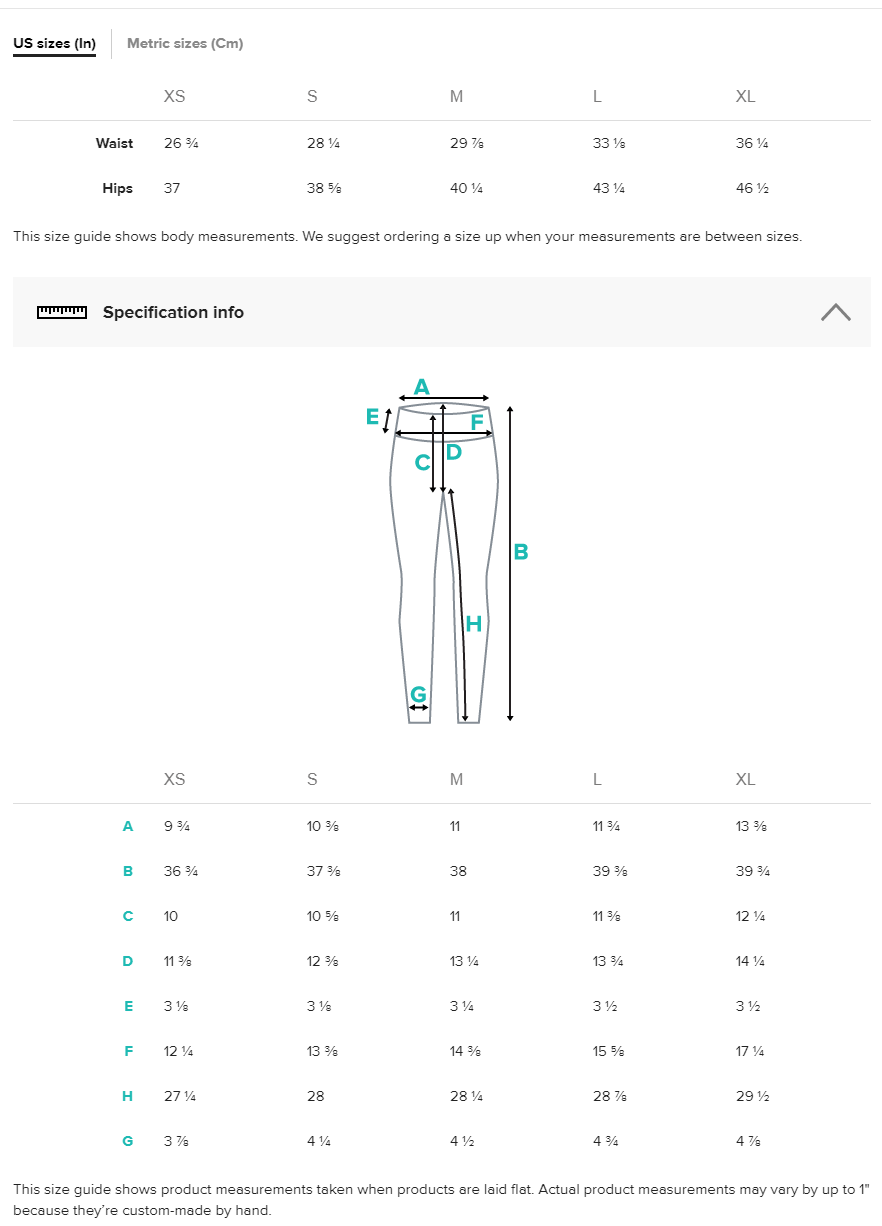Image resolution: width=882 pixels, height=1226 pixels.
Task: Click M column header in body measurements table
Action: (456, 96)
